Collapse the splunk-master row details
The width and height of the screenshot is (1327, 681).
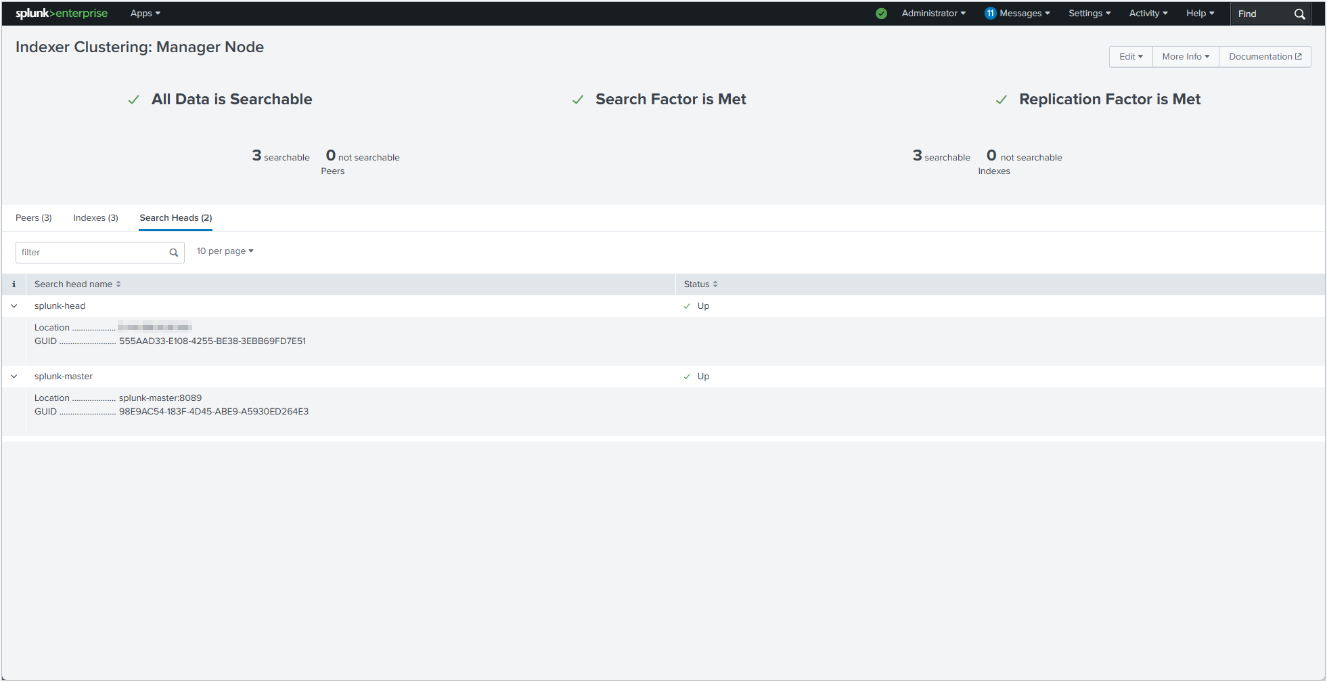[14, 376]
